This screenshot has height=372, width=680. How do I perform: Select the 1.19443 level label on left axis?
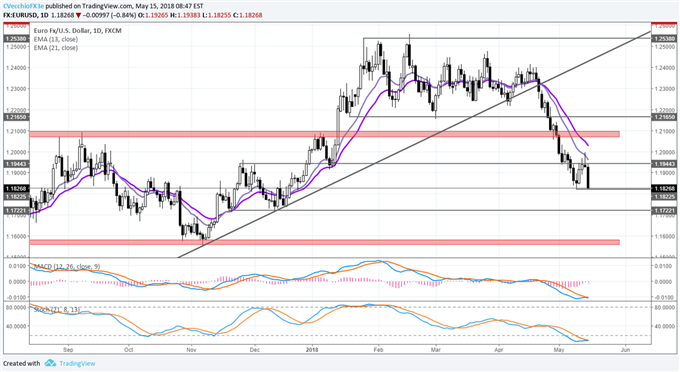16,164
